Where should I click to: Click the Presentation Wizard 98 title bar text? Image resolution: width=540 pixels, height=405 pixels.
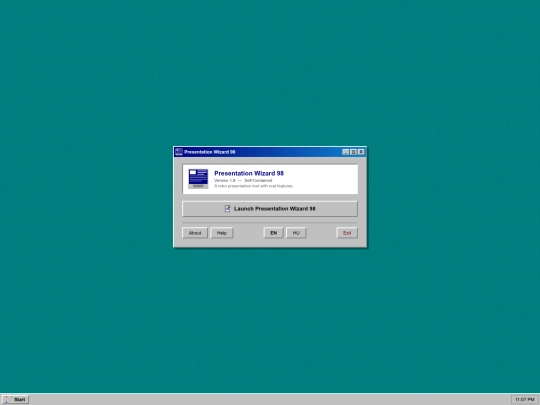pyautogui.click(x=210, y=152)
